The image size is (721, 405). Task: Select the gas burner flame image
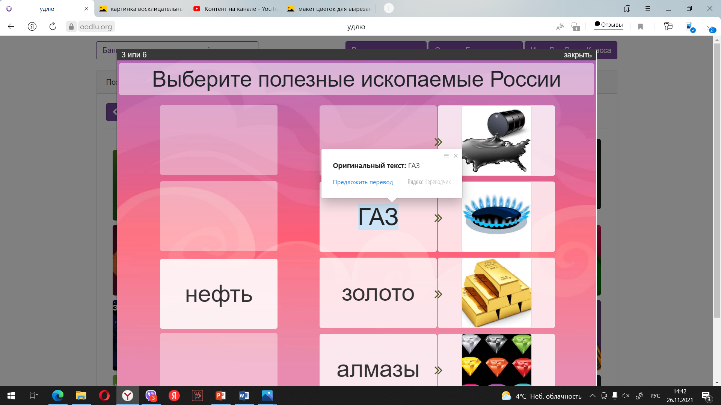496,216
